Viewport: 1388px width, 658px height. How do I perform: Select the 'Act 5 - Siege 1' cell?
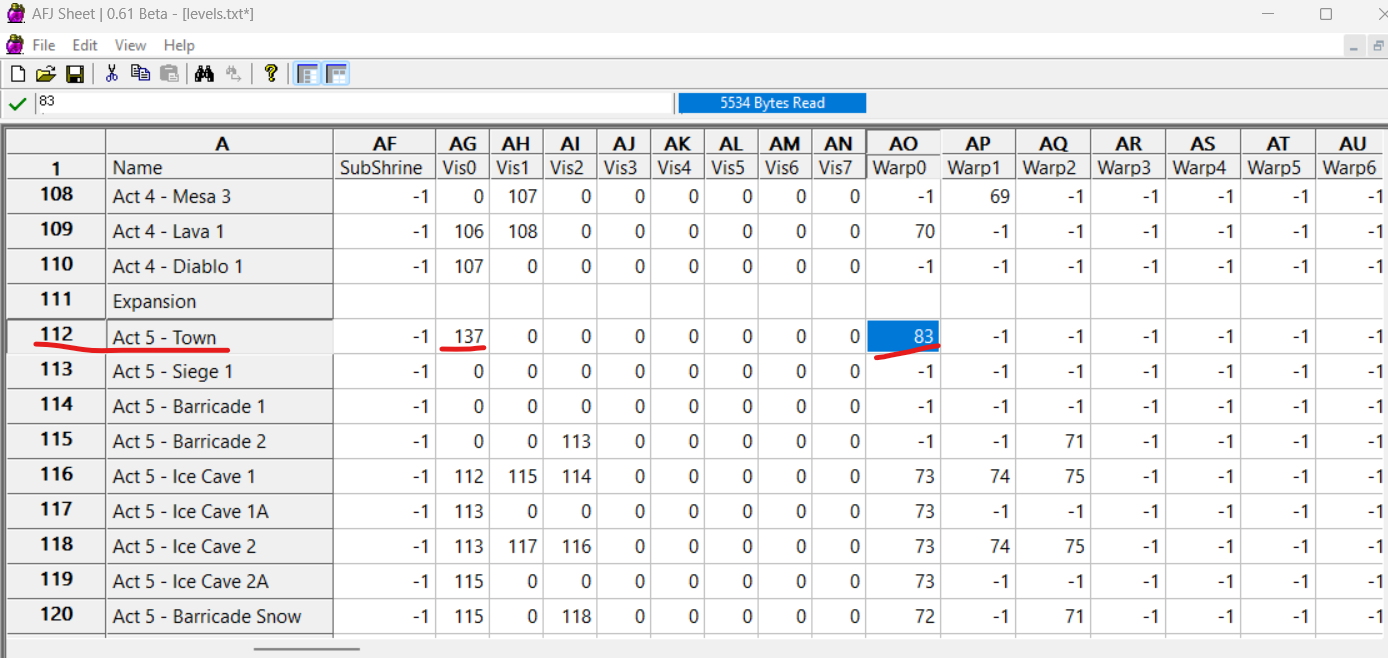pyautogui.click(x=220, y=371)
